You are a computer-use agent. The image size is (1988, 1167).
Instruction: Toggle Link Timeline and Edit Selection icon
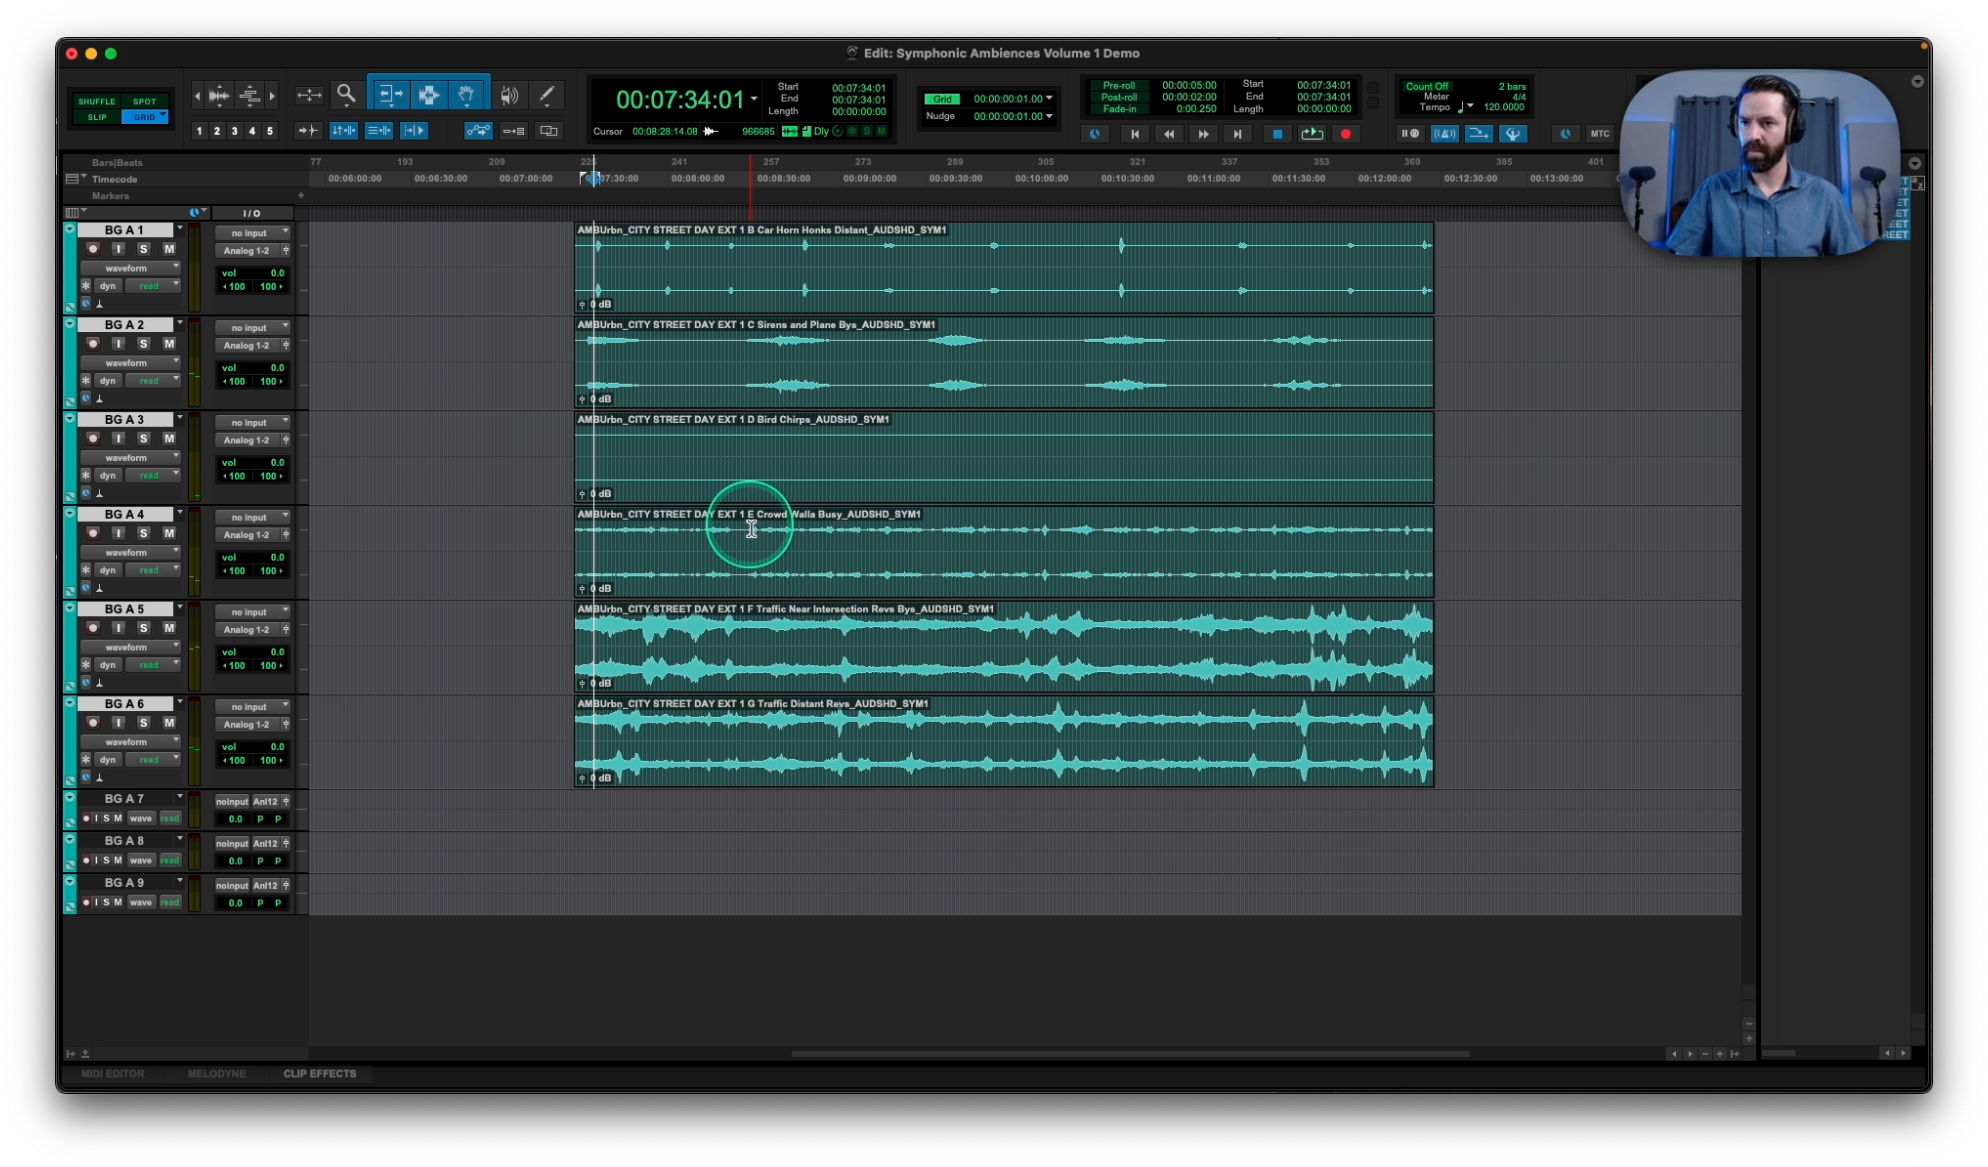(x=343, y=131)
